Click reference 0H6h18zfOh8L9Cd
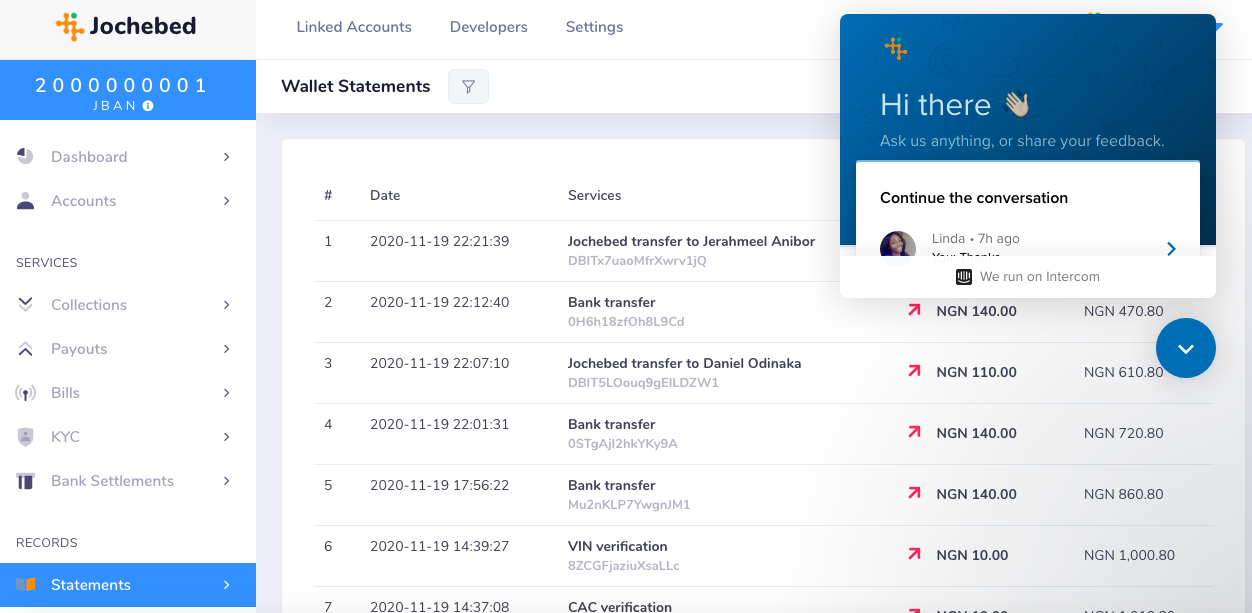This screenshot has height=613, width=1252. 626,322
